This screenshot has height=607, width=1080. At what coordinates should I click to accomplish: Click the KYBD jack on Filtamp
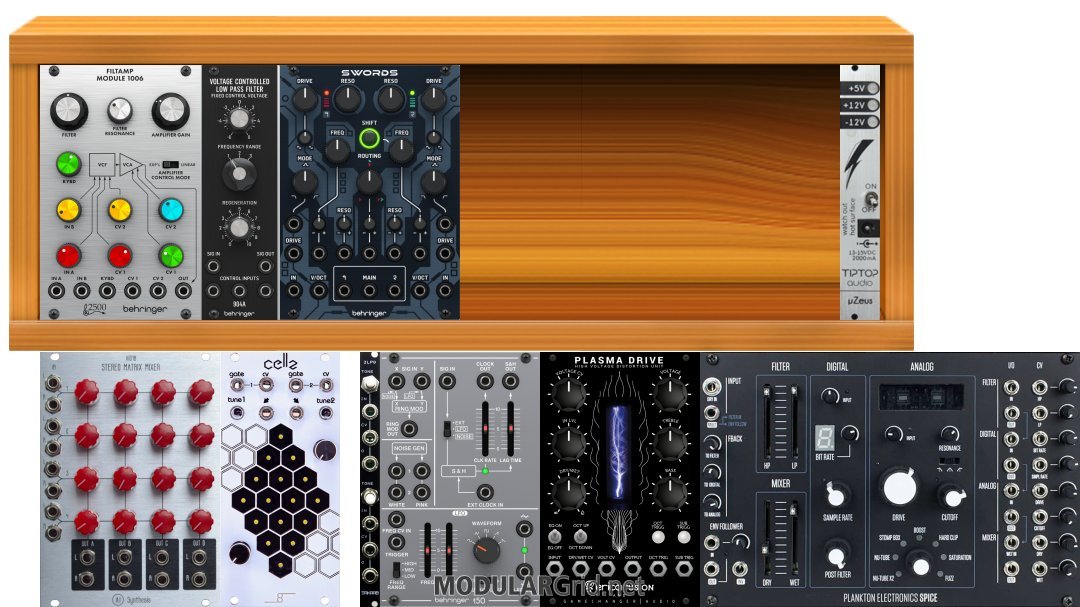(107, 291)
